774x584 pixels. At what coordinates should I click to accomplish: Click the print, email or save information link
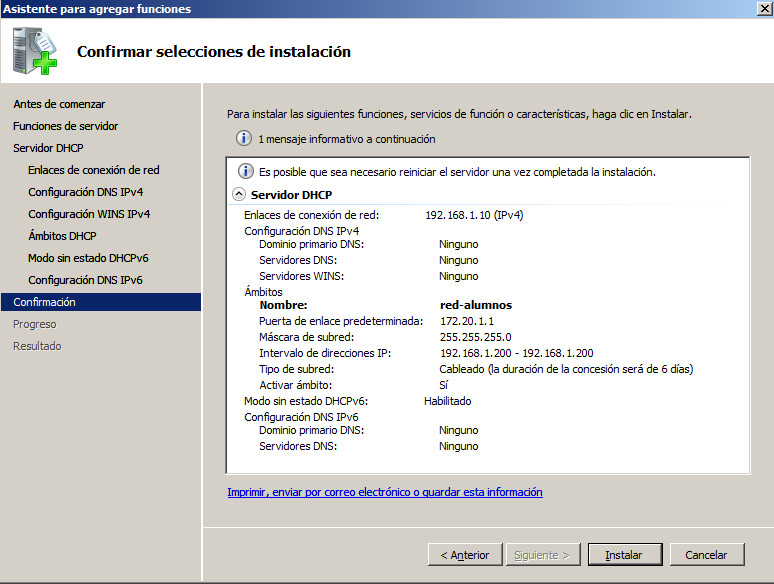pos(385,492)
